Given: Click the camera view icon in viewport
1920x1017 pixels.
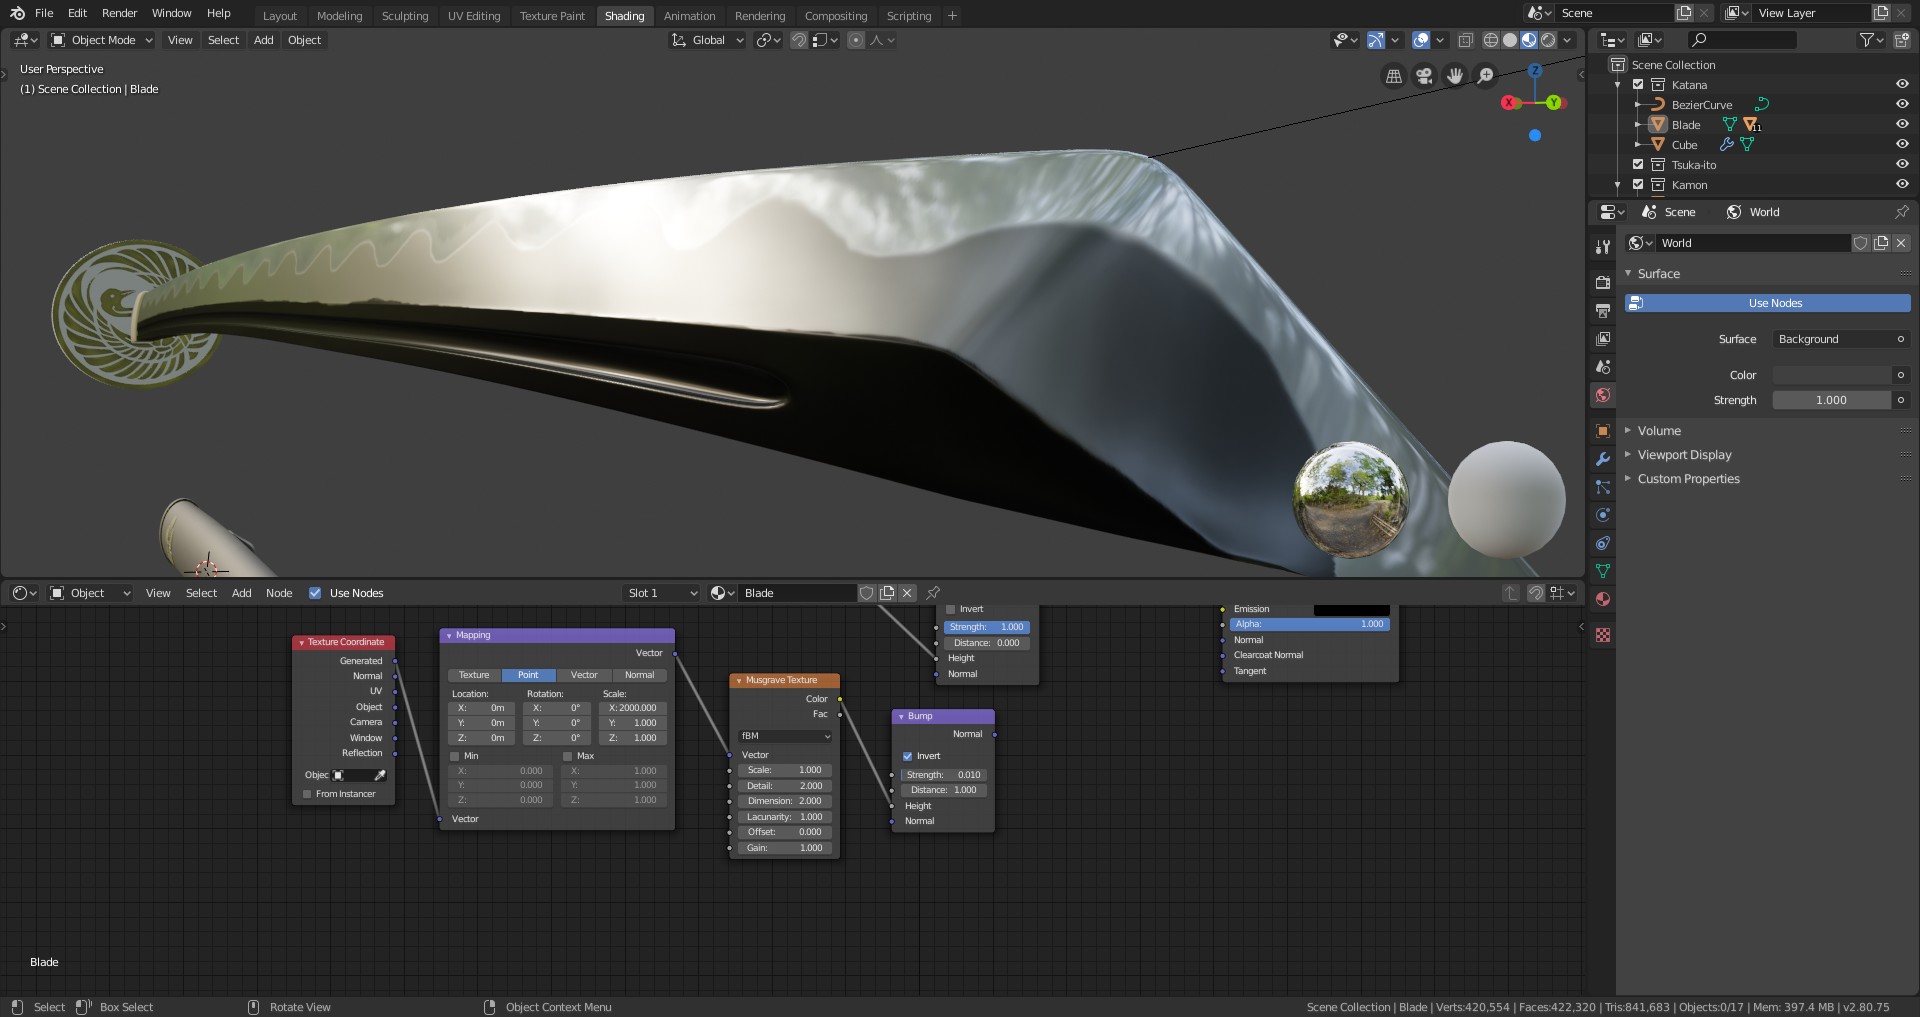Looking at the screenshot, I should tap(1424, 76).
